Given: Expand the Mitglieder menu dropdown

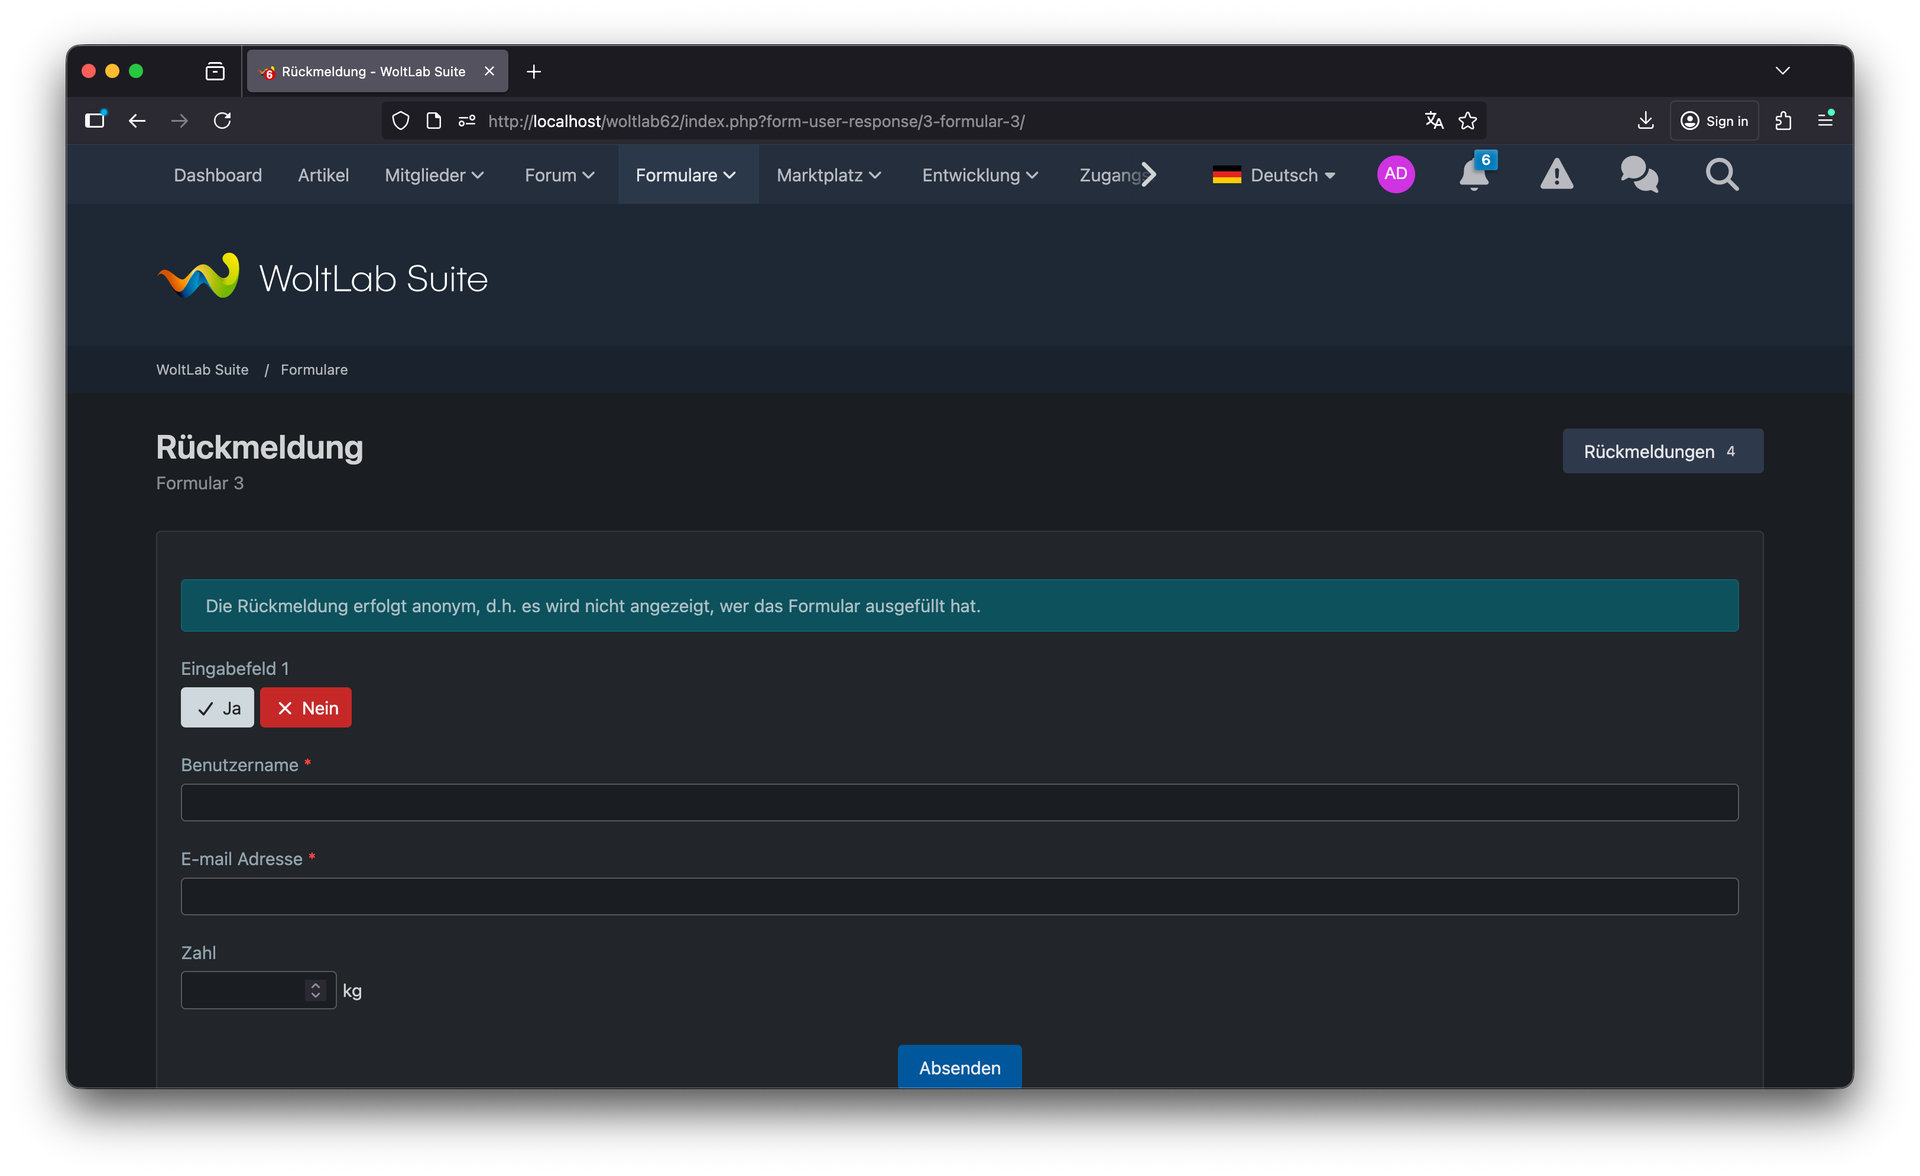Looking at the screenshot, I should tap(434, 175).
